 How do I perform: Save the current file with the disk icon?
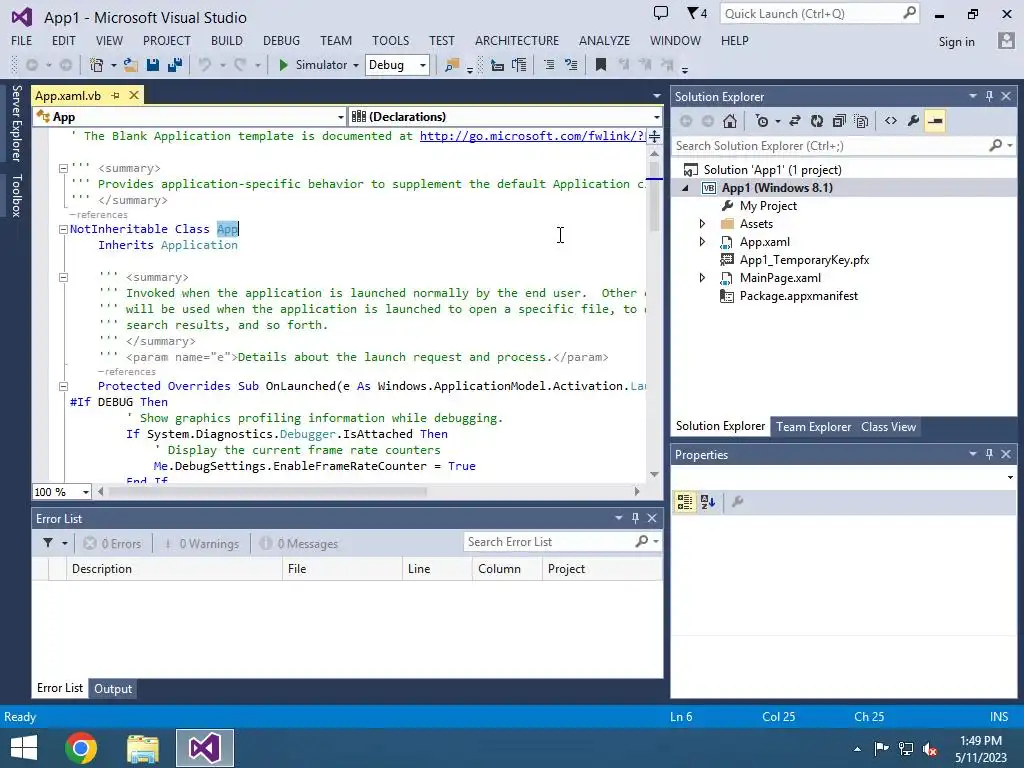pos(153,65)
